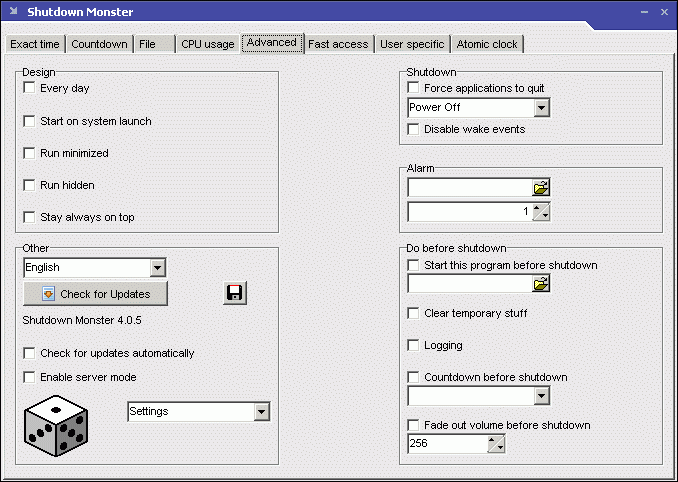Browse for program to start before shutdown
The width and height of the screenshot is (678, 482).
(541, 284)
